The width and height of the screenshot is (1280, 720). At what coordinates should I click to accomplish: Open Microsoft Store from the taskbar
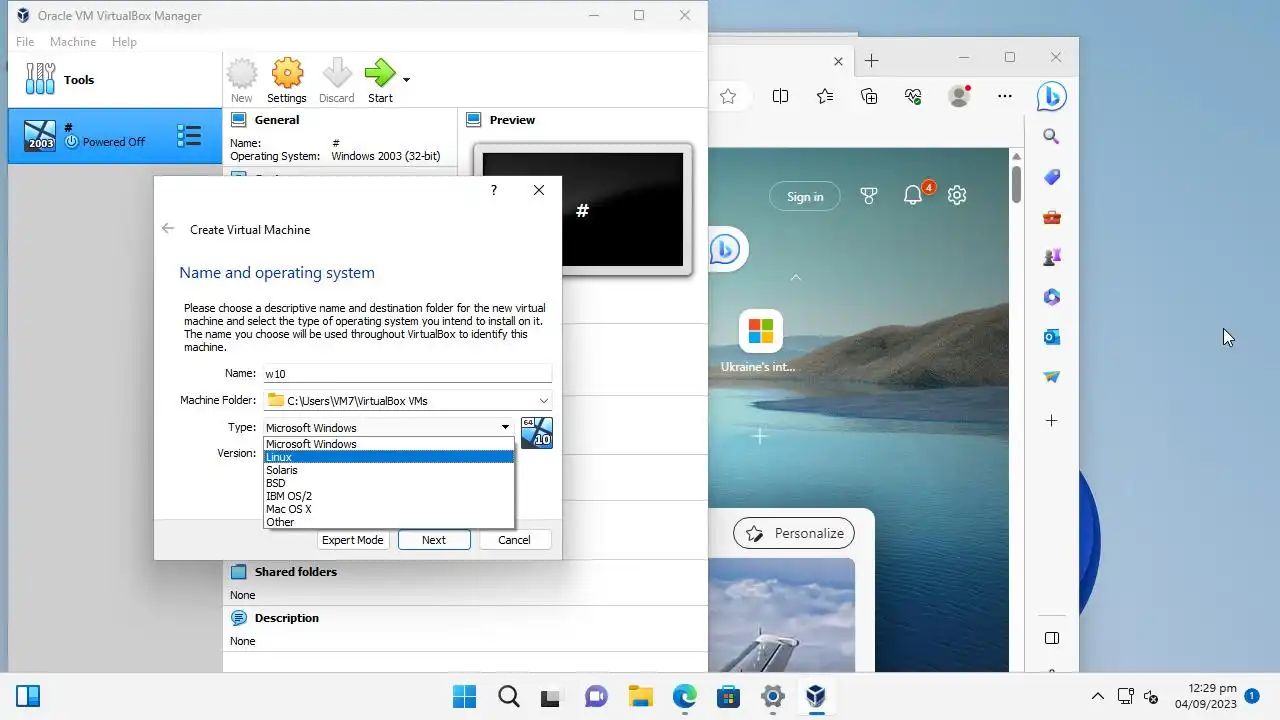pos(728,696)
